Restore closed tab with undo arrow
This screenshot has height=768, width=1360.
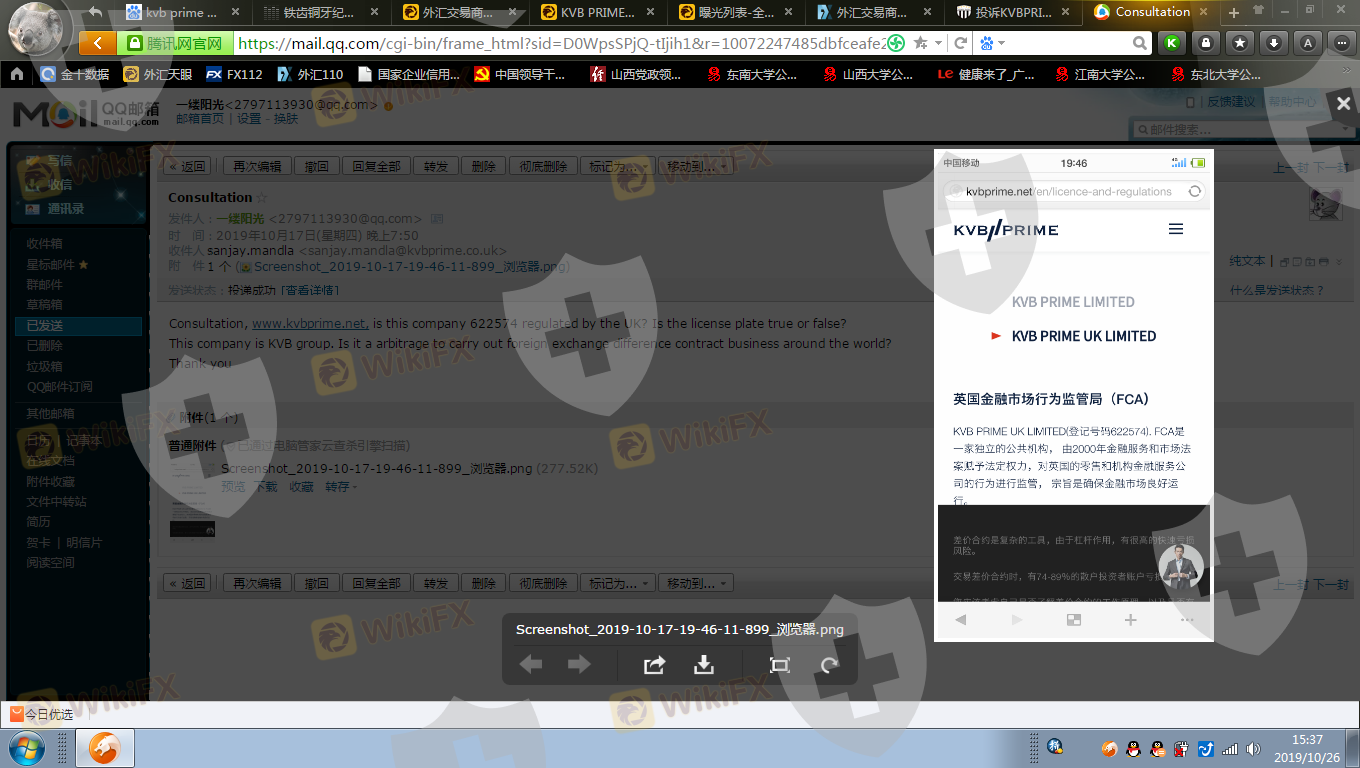pyautogui.click(x=95, y=12)
